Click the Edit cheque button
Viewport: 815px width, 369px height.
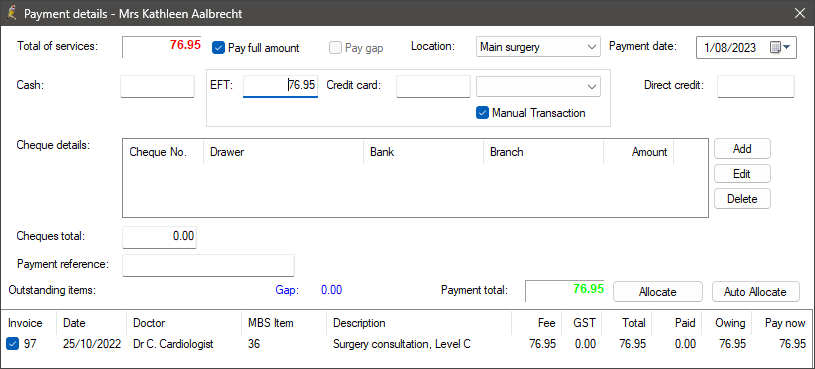click(742, 174)
